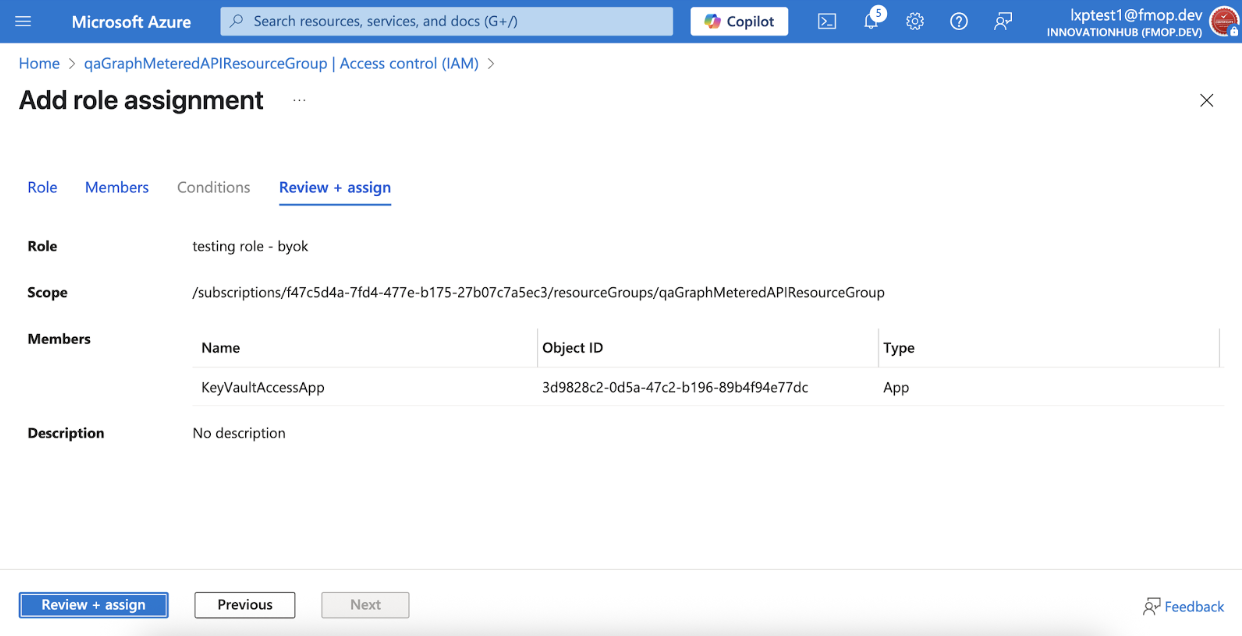Image resolution: width=1242 pixels, height=636 pixels.
Task: Select the Conditions tab
Action: (213, 187)
